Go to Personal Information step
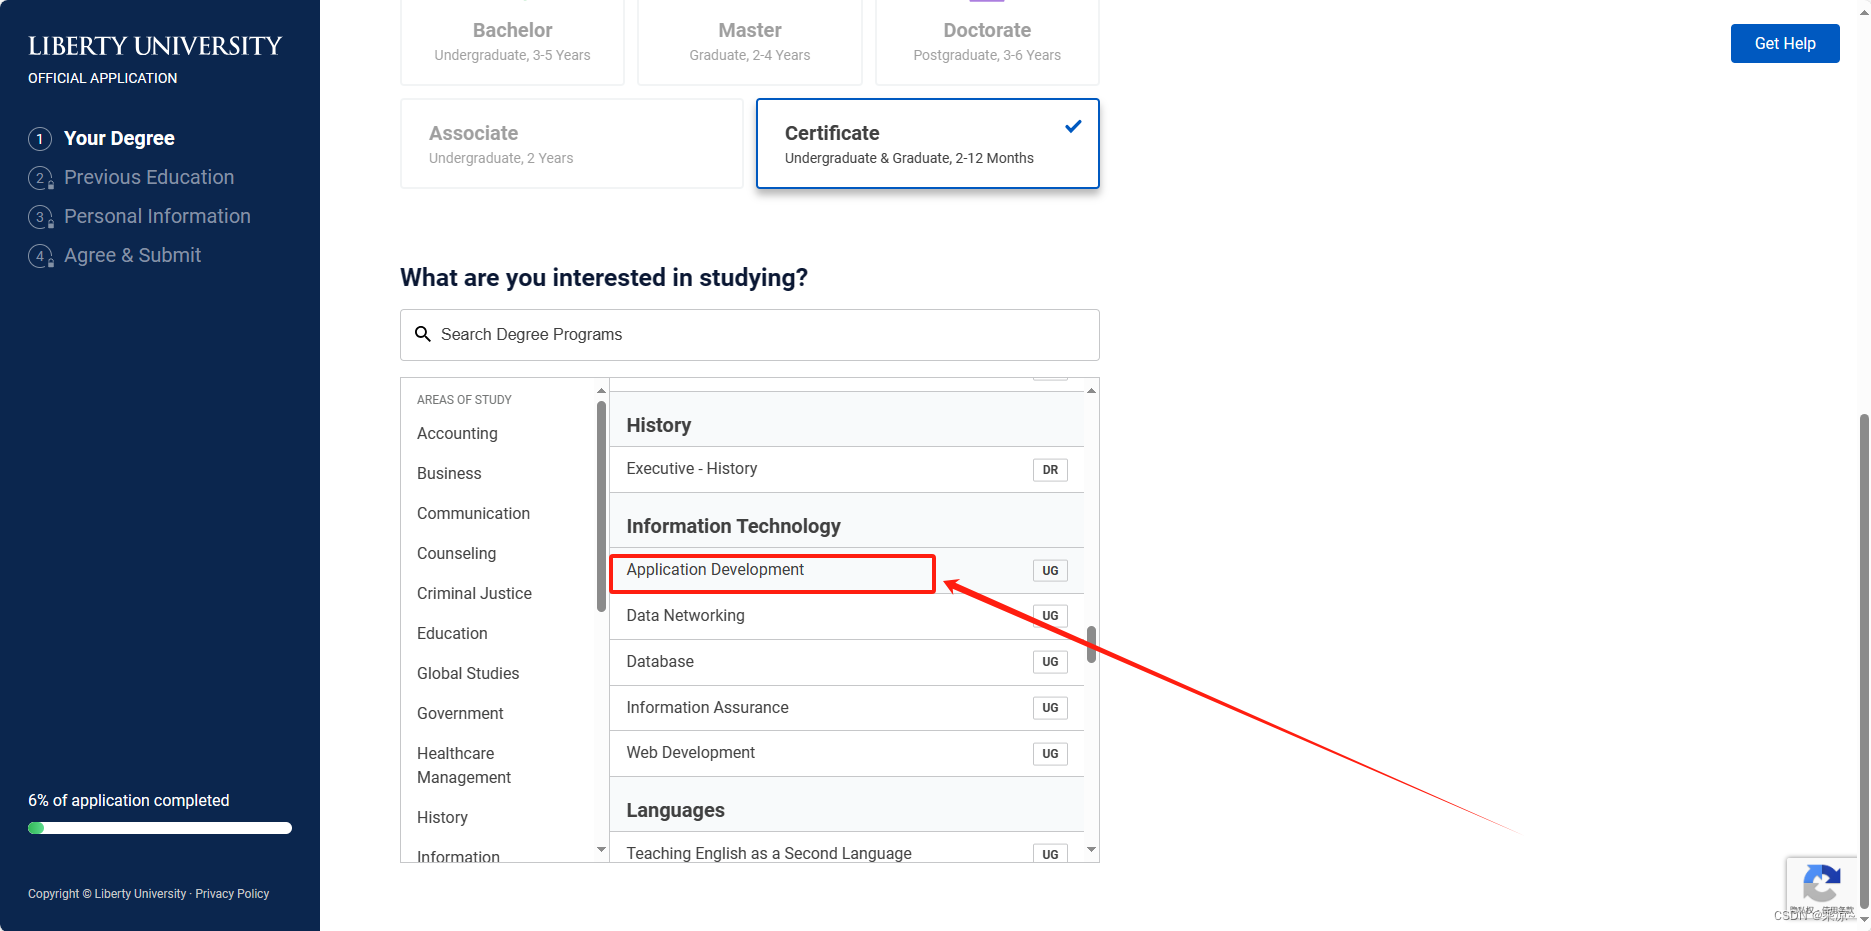Screen dimensions: 1871x931 pos(157,217)
